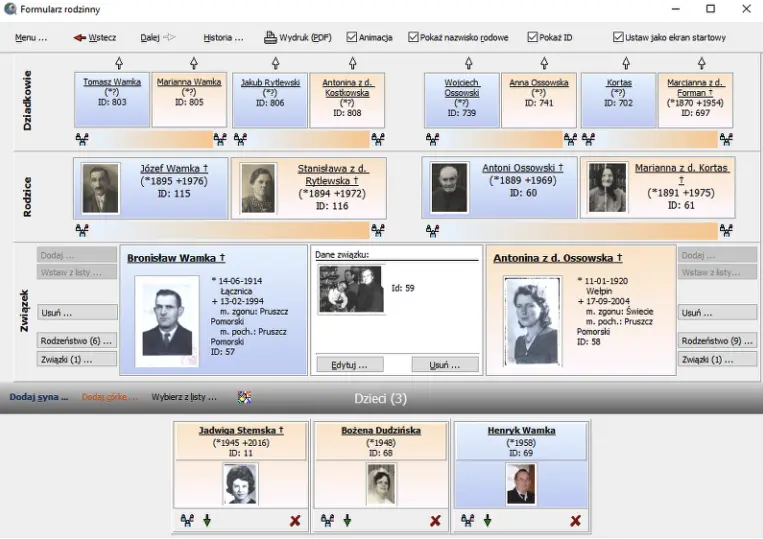
Task: Click the family icon under Henryk Wamka
Action: [467, 521]
